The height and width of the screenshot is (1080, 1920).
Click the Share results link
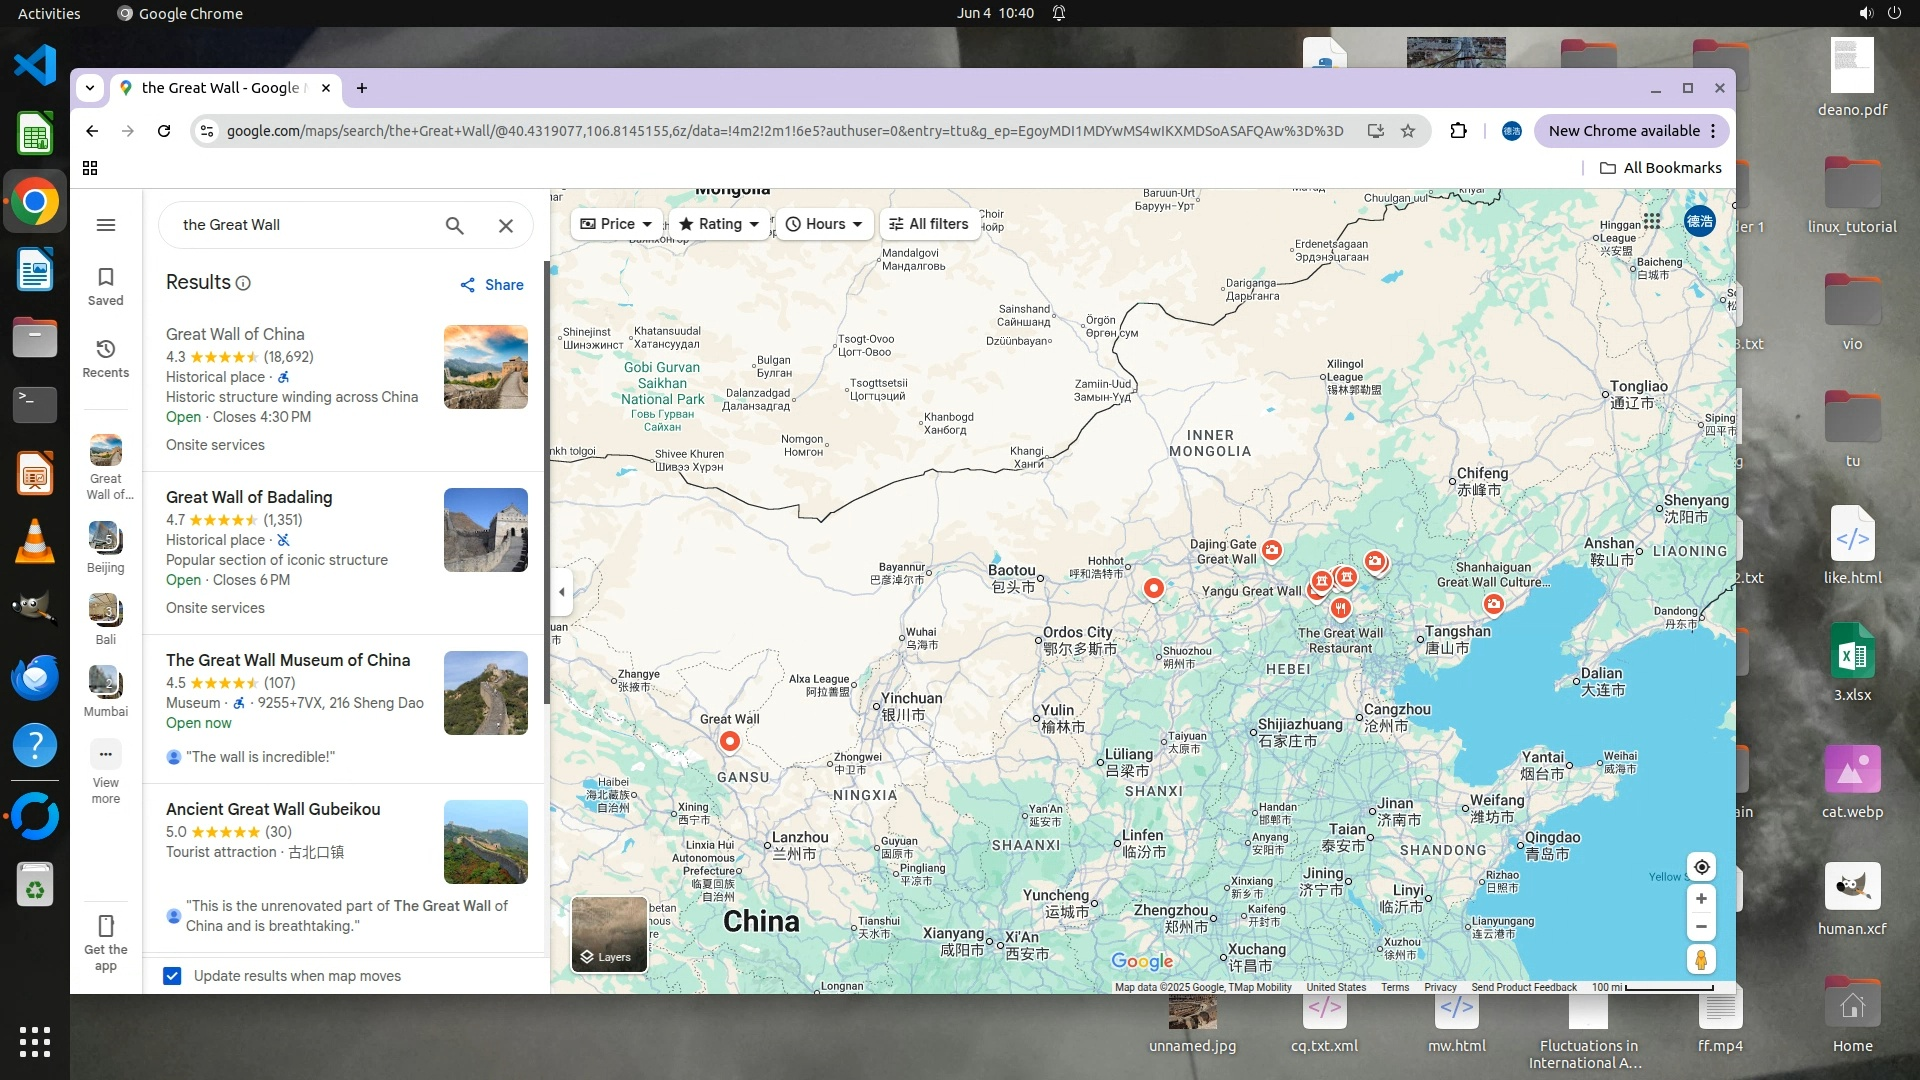[x=492, y=285]
